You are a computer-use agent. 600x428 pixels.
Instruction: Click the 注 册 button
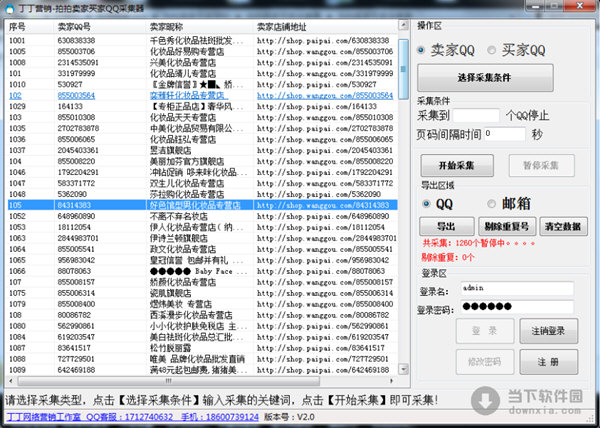(x=548, y=361)
